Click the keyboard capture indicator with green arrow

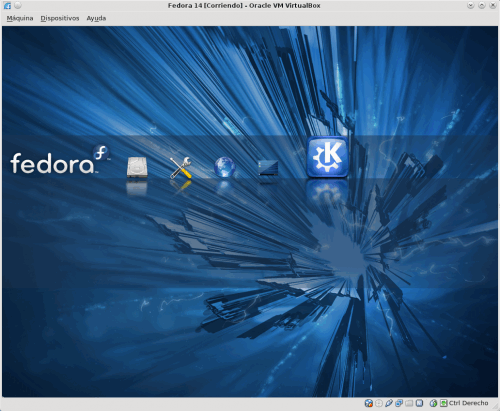click(444, 403)
